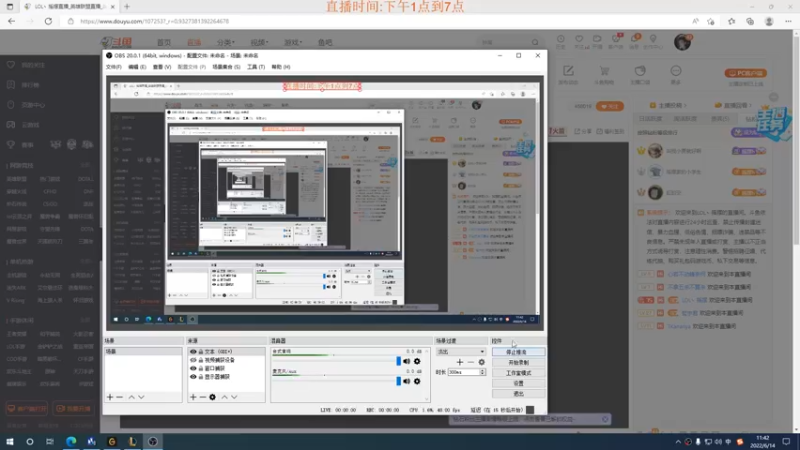
Task: Click the start recording button (开始录制)
Action: tap(518, 362)
